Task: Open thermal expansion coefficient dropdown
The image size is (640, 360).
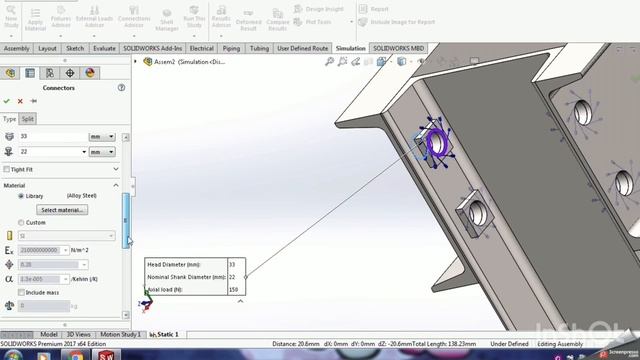Action: [x=65, y=279]
